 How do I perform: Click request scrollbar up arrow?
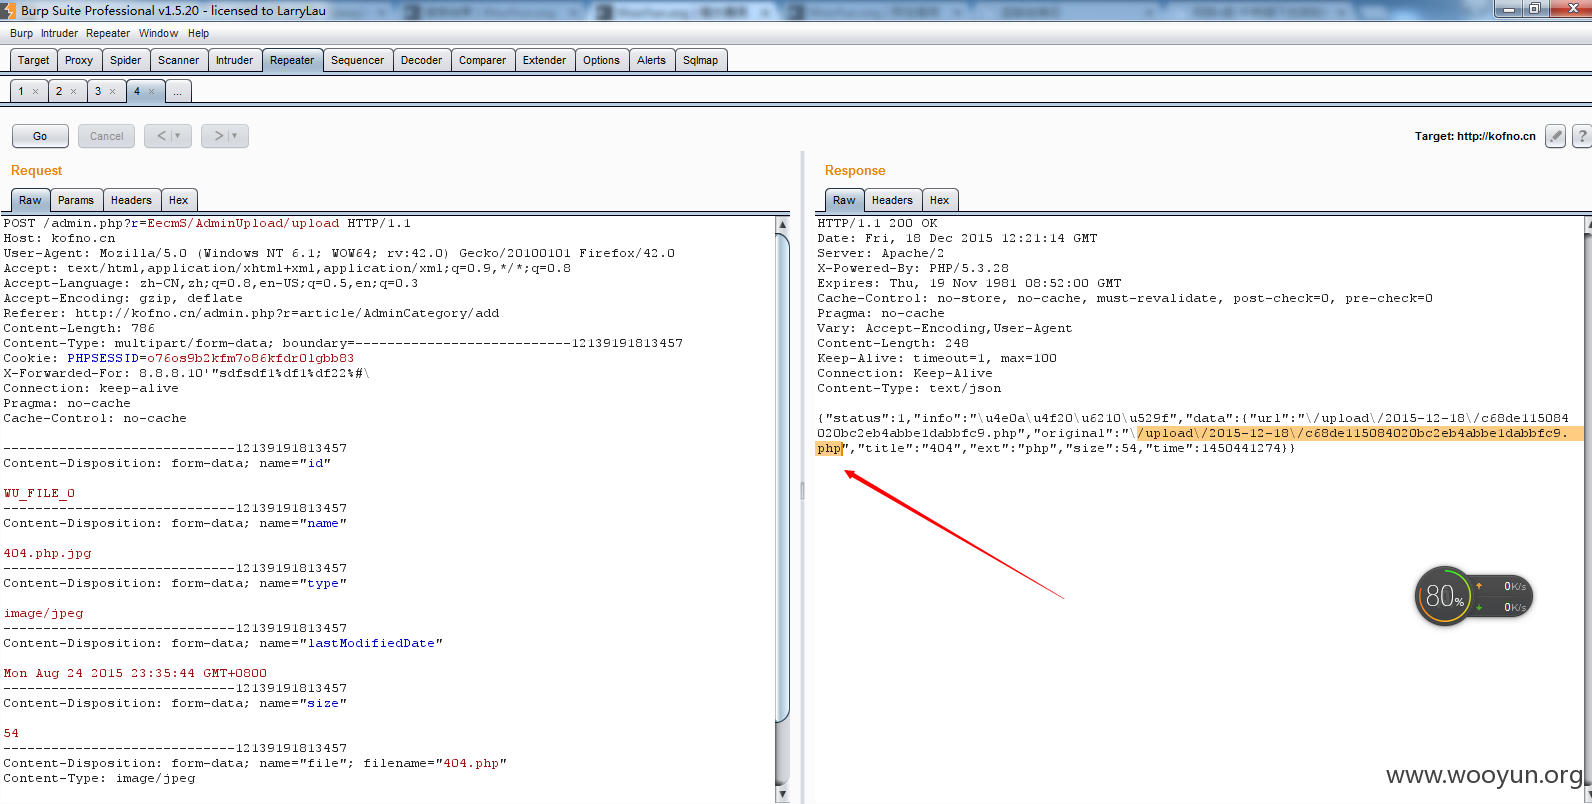click(782, 224)
